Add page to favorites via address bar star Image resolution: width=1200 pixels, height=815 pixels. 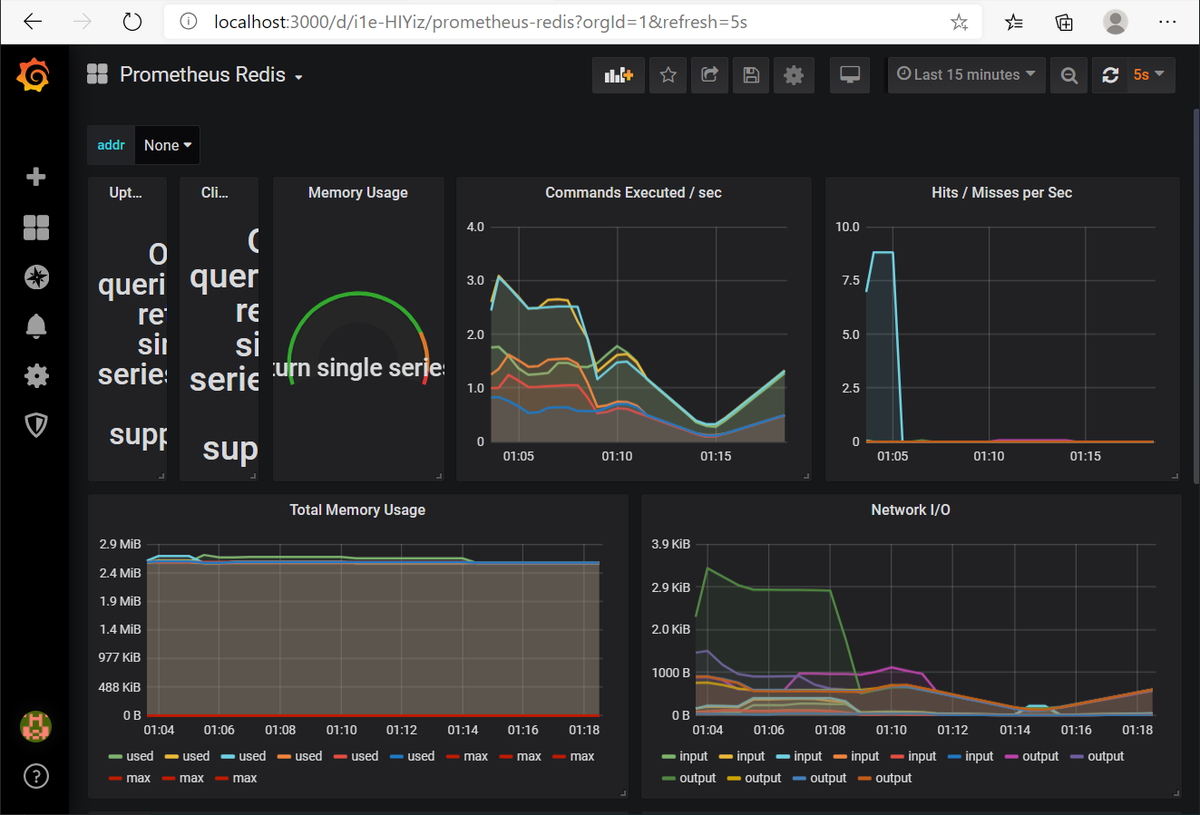click(959, 22)
